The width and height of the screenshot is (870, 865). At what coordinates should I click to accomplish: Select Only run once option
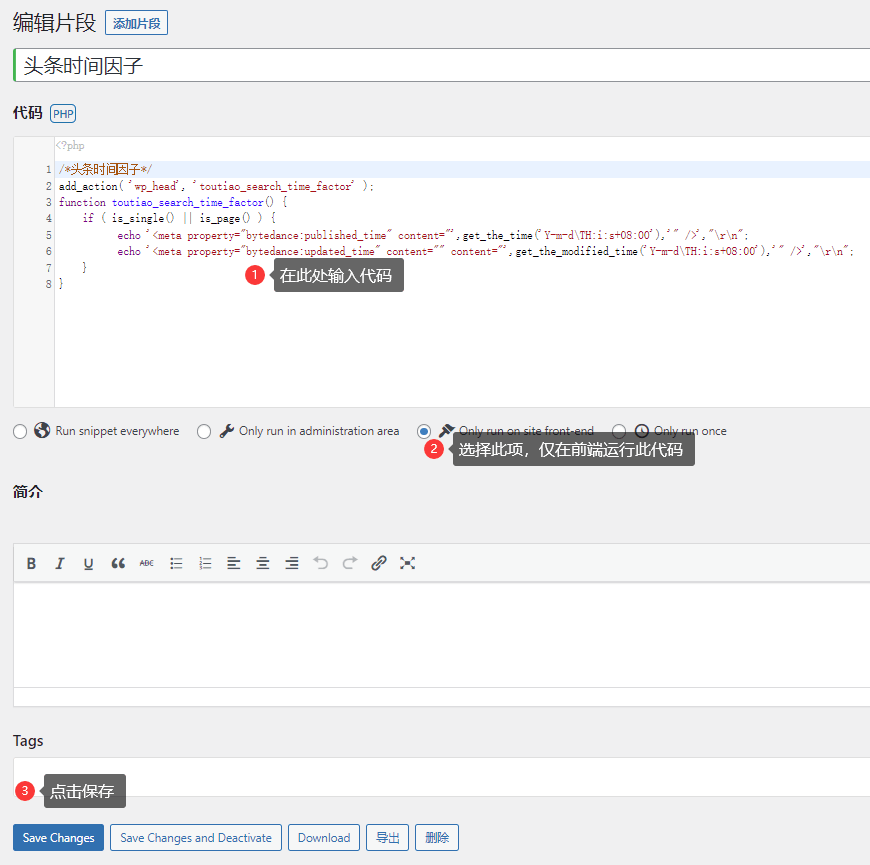[619, 431]
